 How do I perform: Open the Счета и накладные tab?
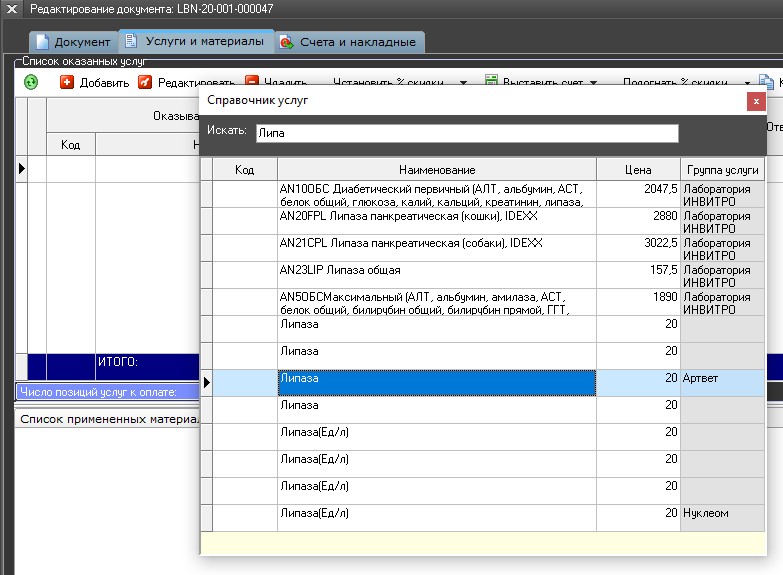click(x=357, y=42)
